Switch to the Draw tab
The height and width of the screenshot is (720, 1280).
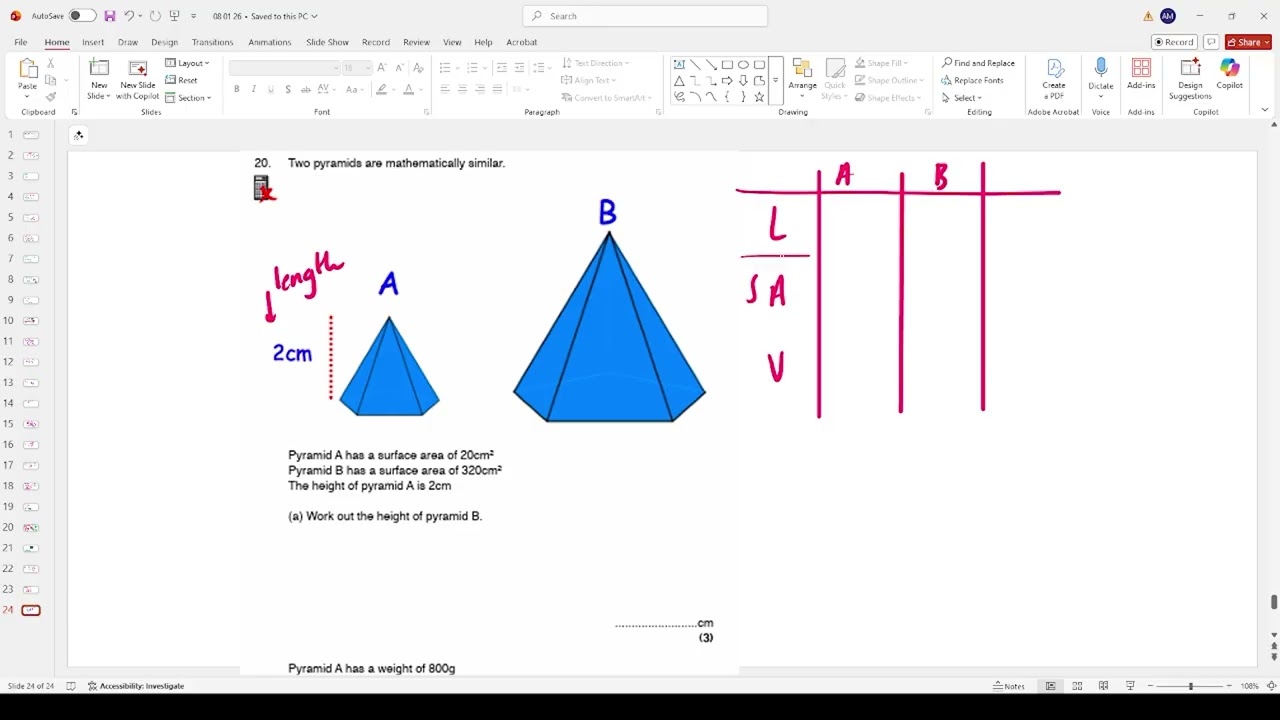pos(128,42)
